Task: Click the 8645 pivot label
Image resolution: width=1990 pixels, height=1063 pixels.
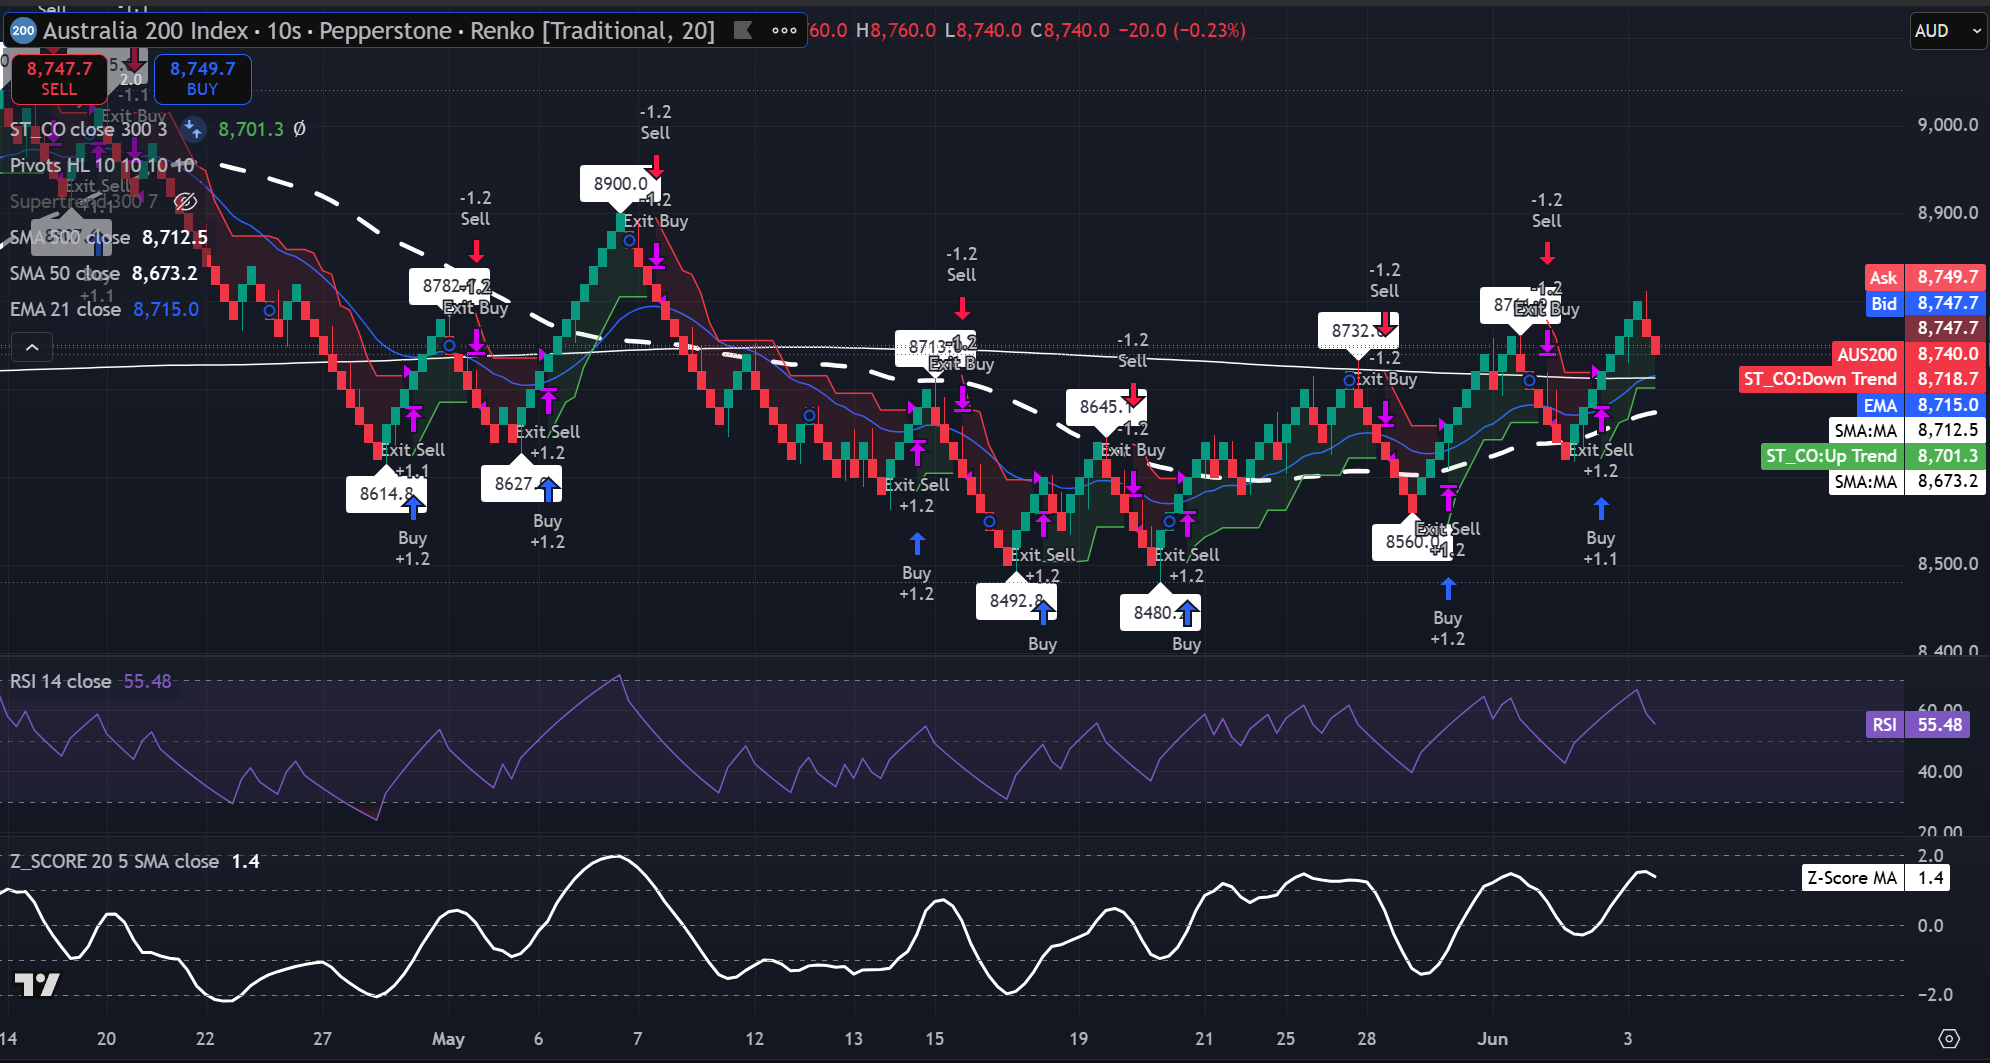Action: click(x=1105, y=406)
